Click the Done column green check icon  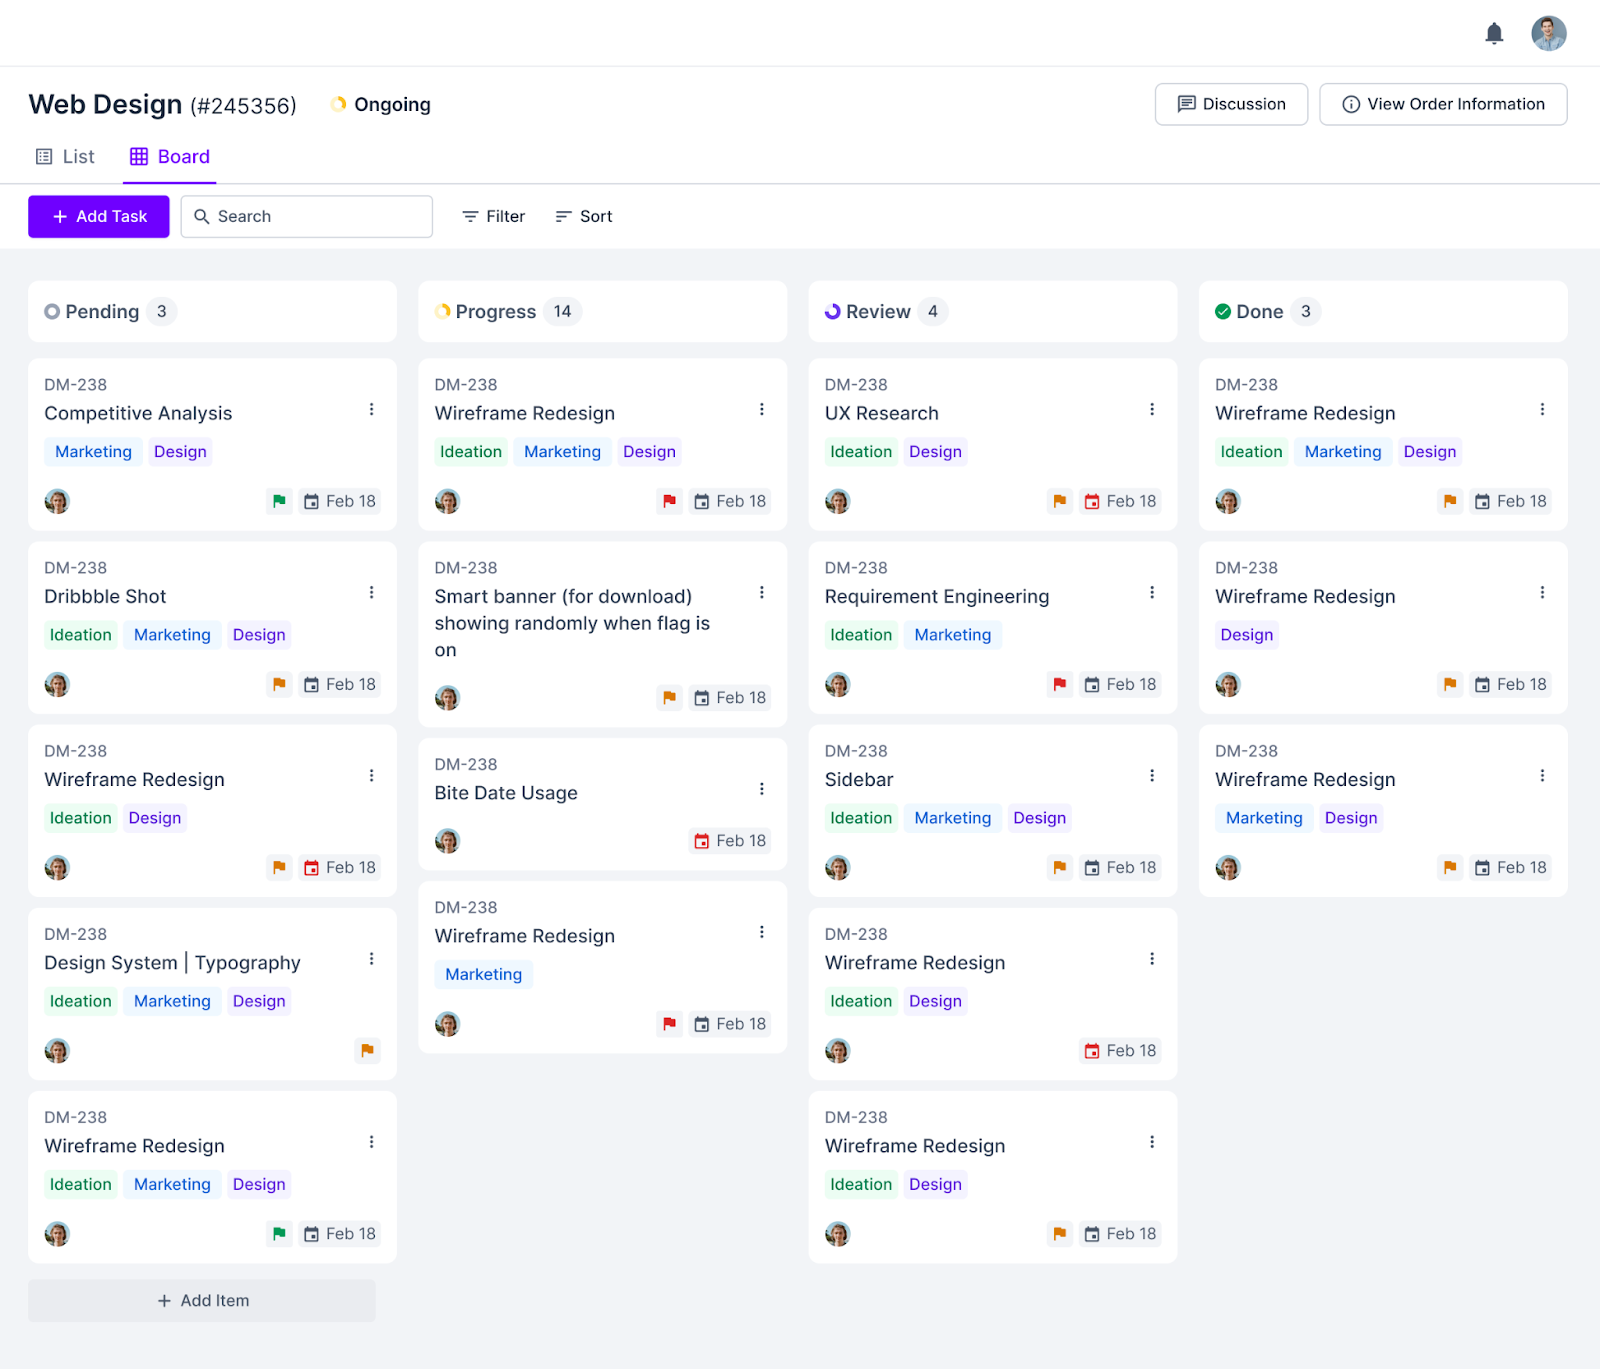click(x=1223, y=311)
